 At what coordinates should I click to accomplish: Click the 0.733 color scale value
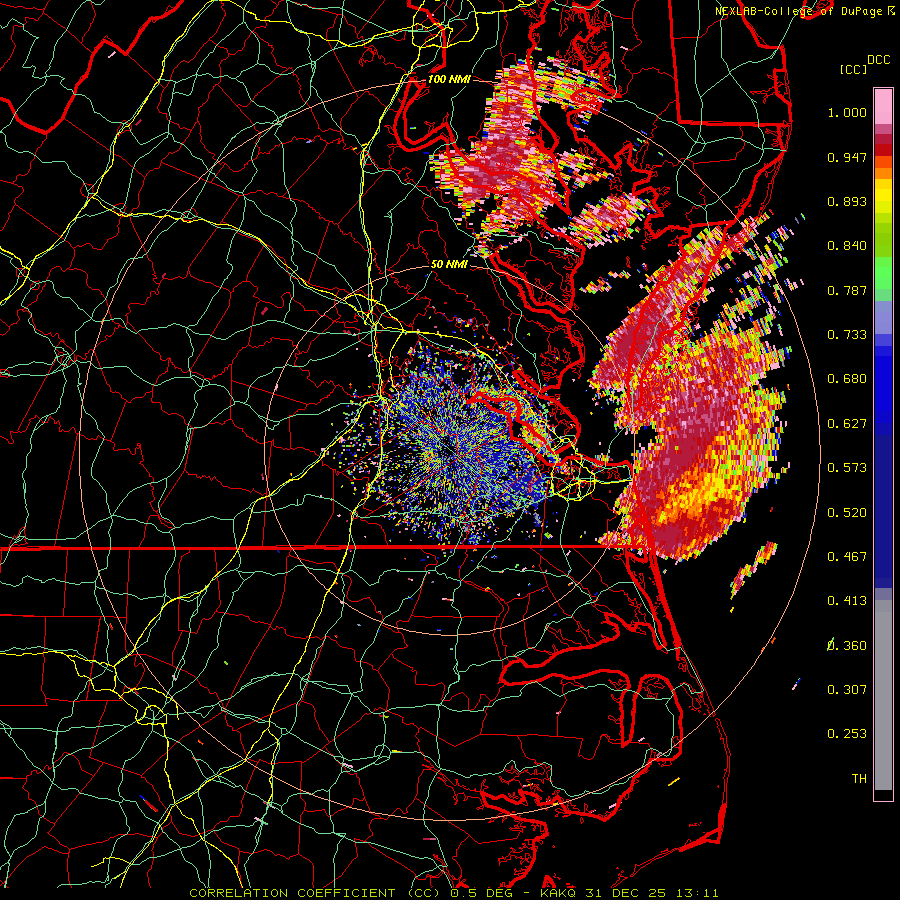coord(847,335)
